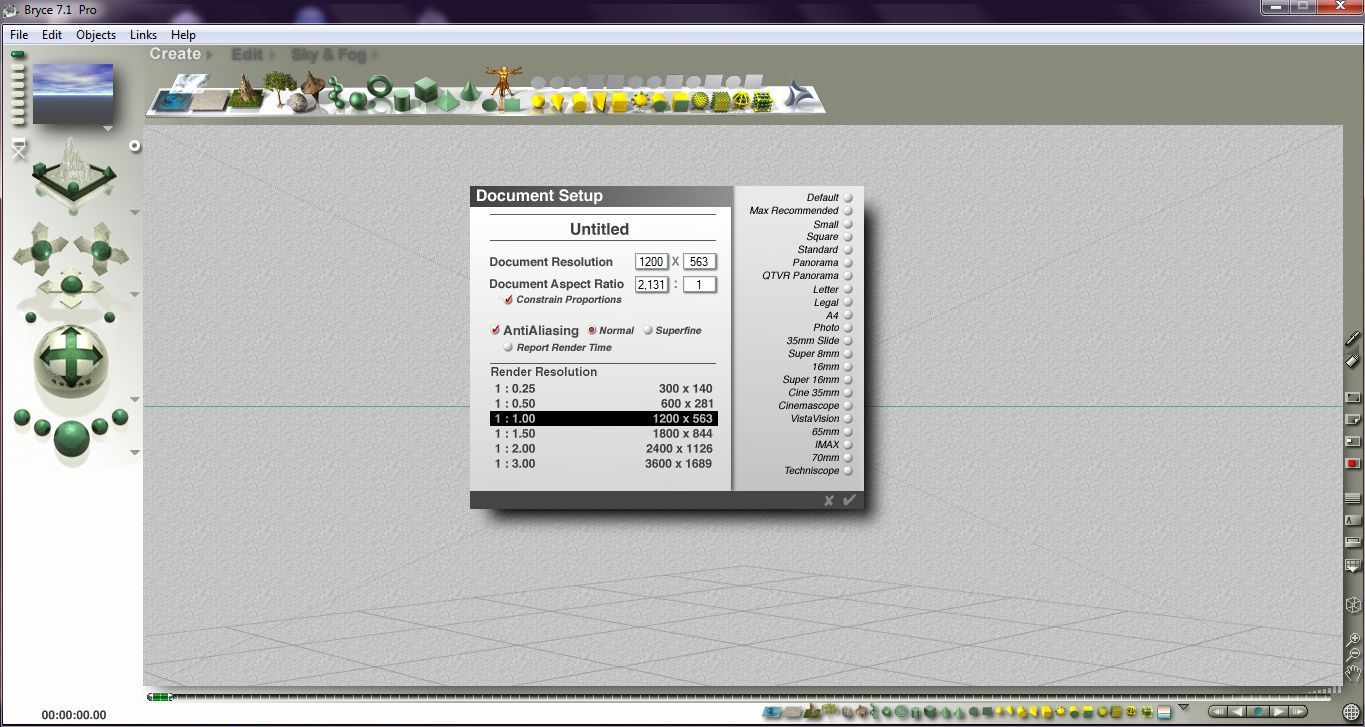Click the nano preview thumbnail
This screenshot has height=727, width=1365.
coord(73,93)
